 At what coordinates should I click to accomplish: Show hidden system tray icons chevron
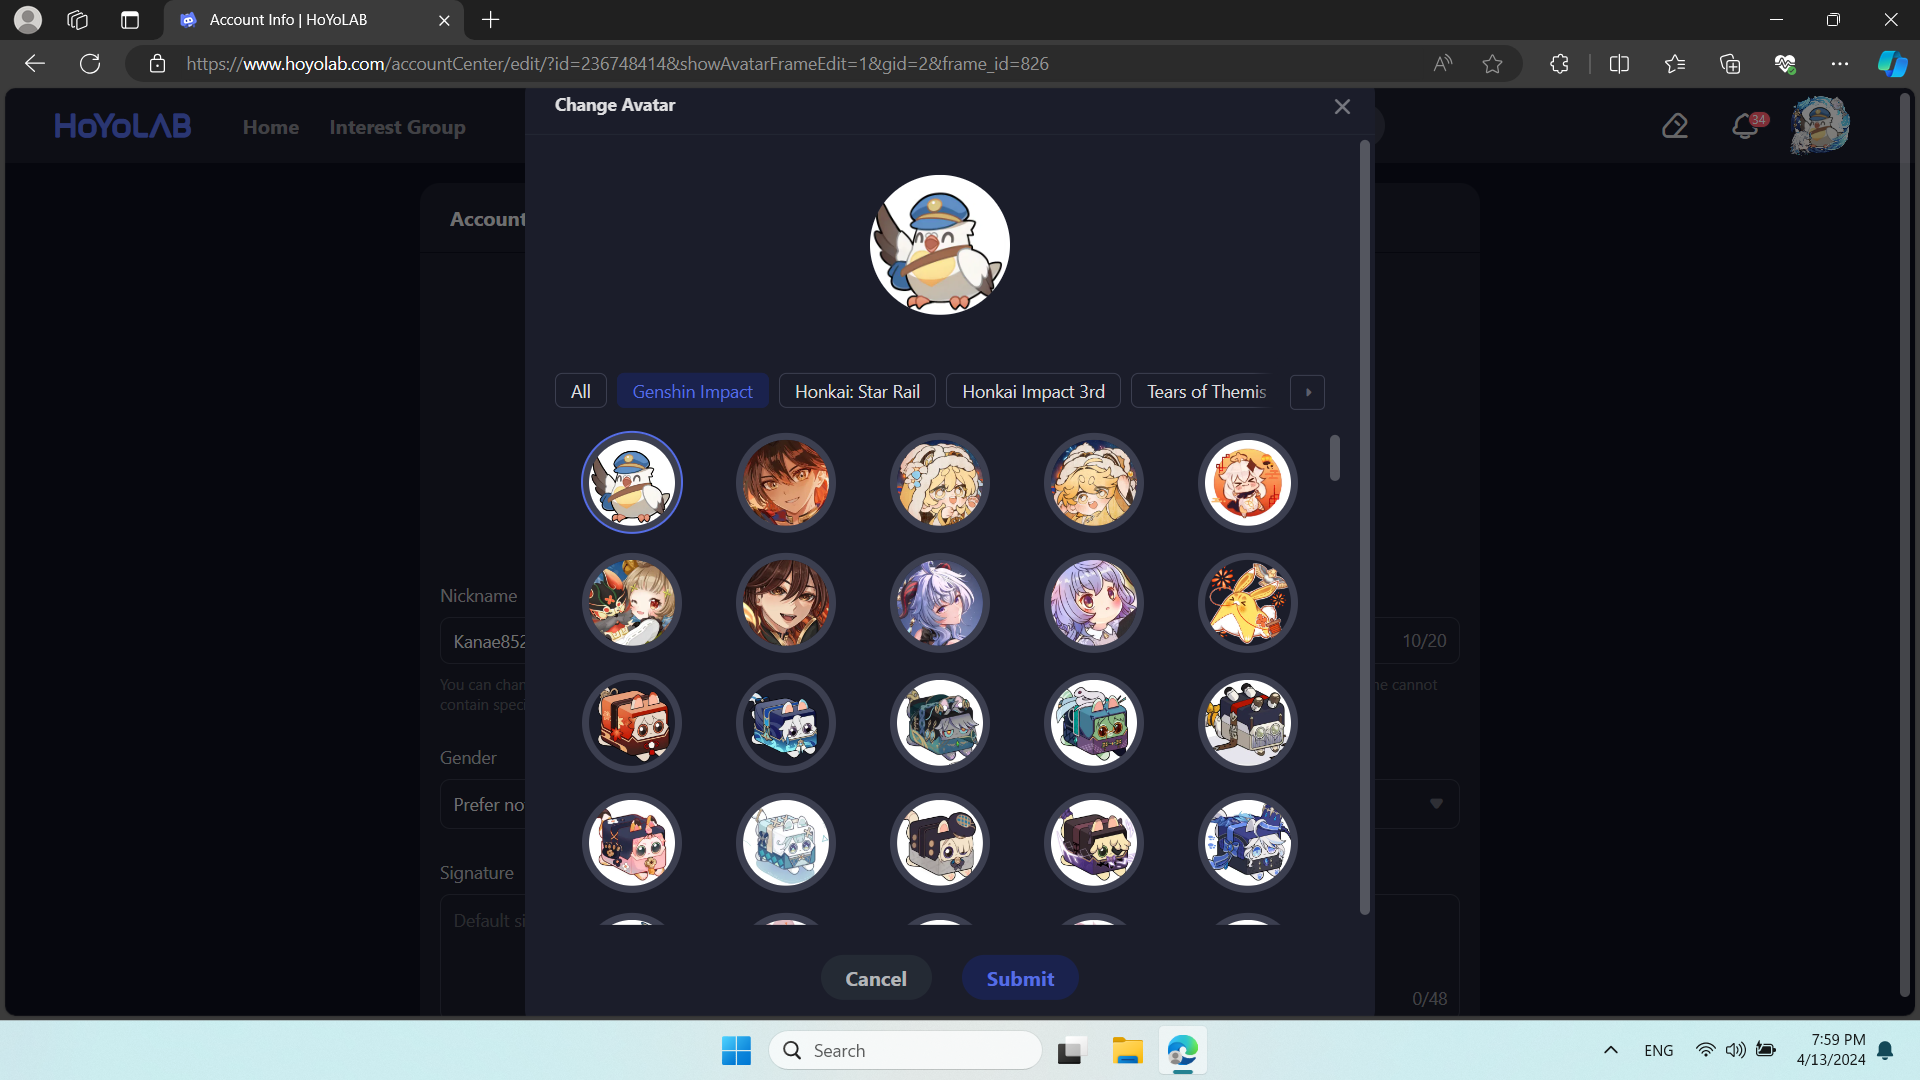click(x=1610, y=1050)
